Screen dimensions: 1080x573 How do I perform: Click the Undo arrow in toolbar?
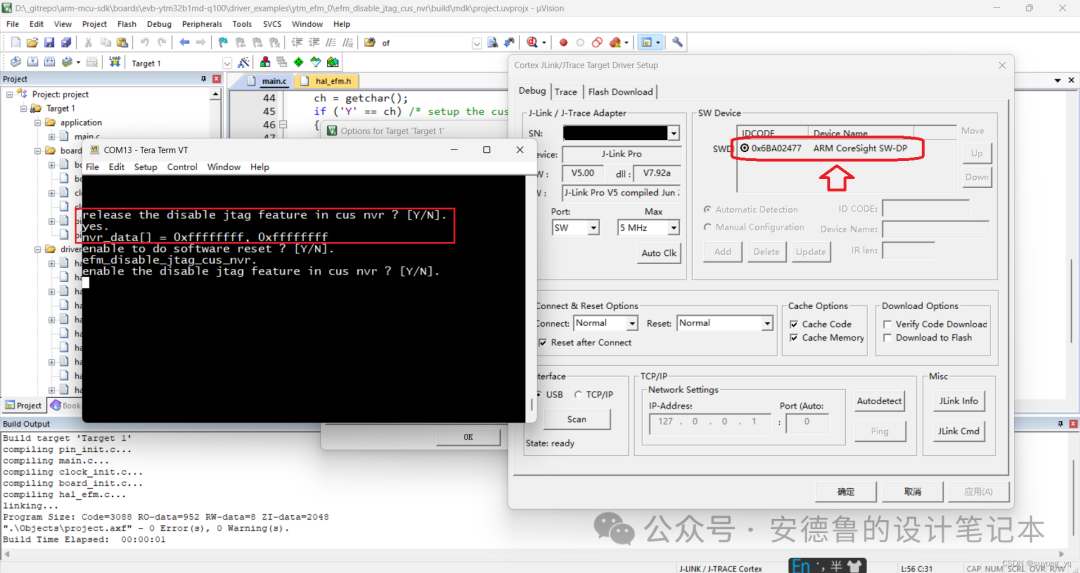point(144,43)
